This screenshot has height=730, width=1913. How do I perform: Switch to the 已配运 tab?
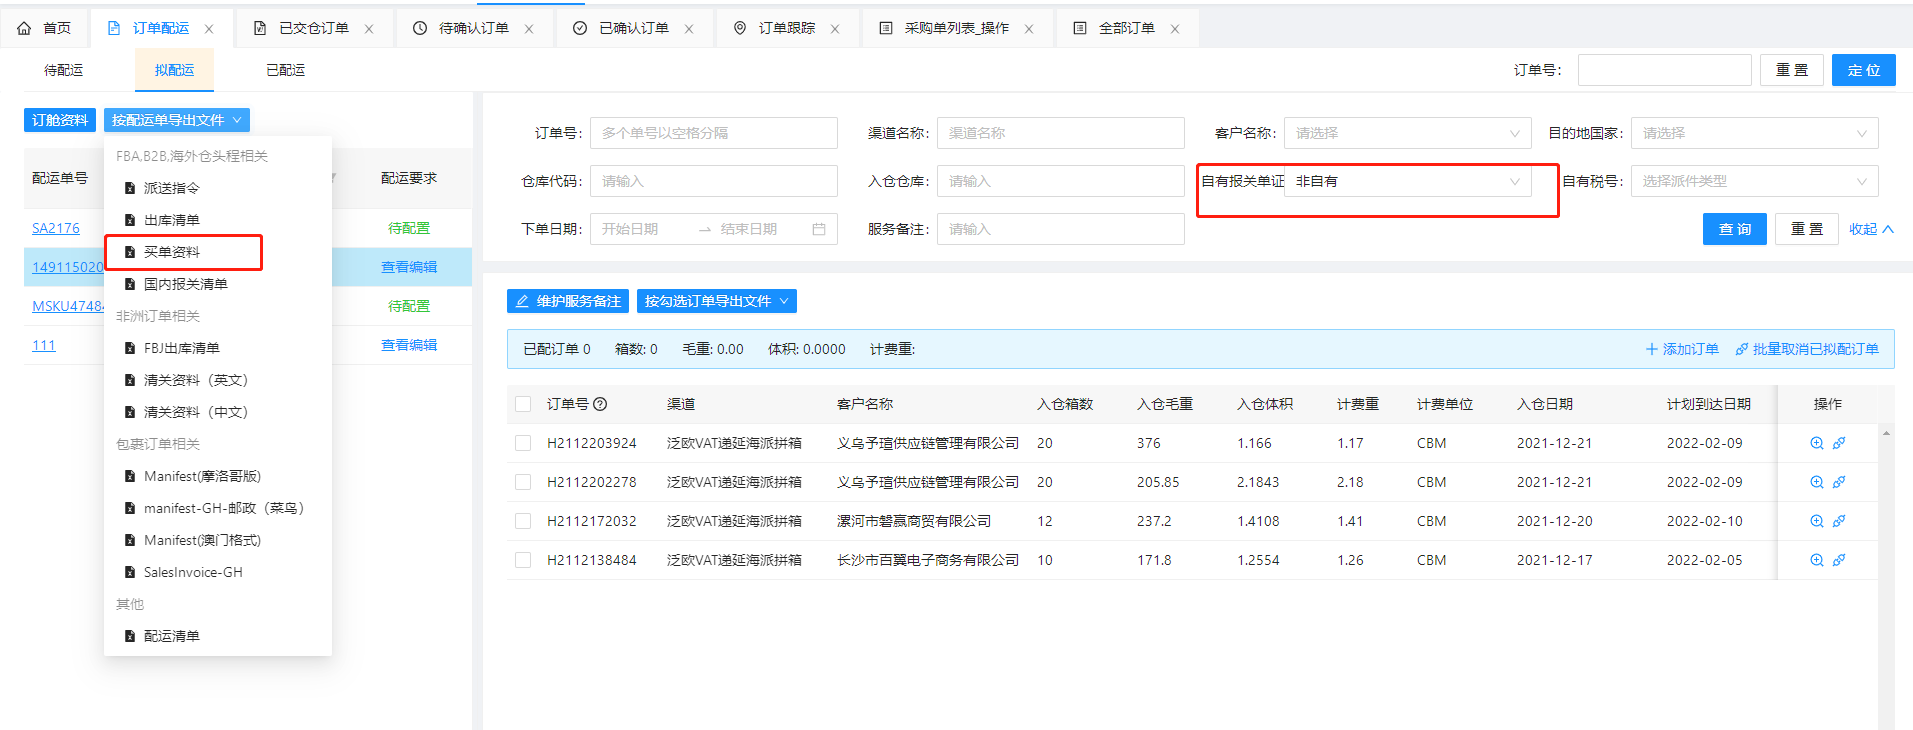(285, 70)
